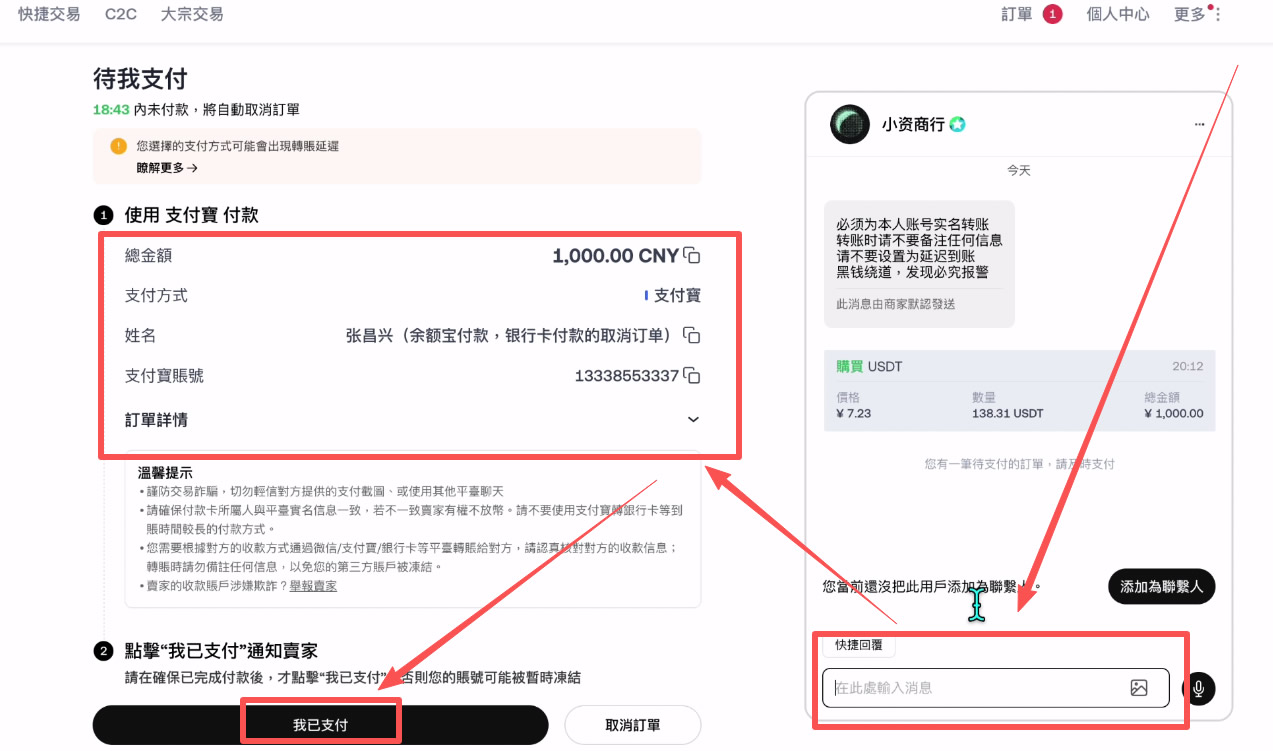Open the chat more-options icon
1273x751 pixels.
coord(1199,124)
